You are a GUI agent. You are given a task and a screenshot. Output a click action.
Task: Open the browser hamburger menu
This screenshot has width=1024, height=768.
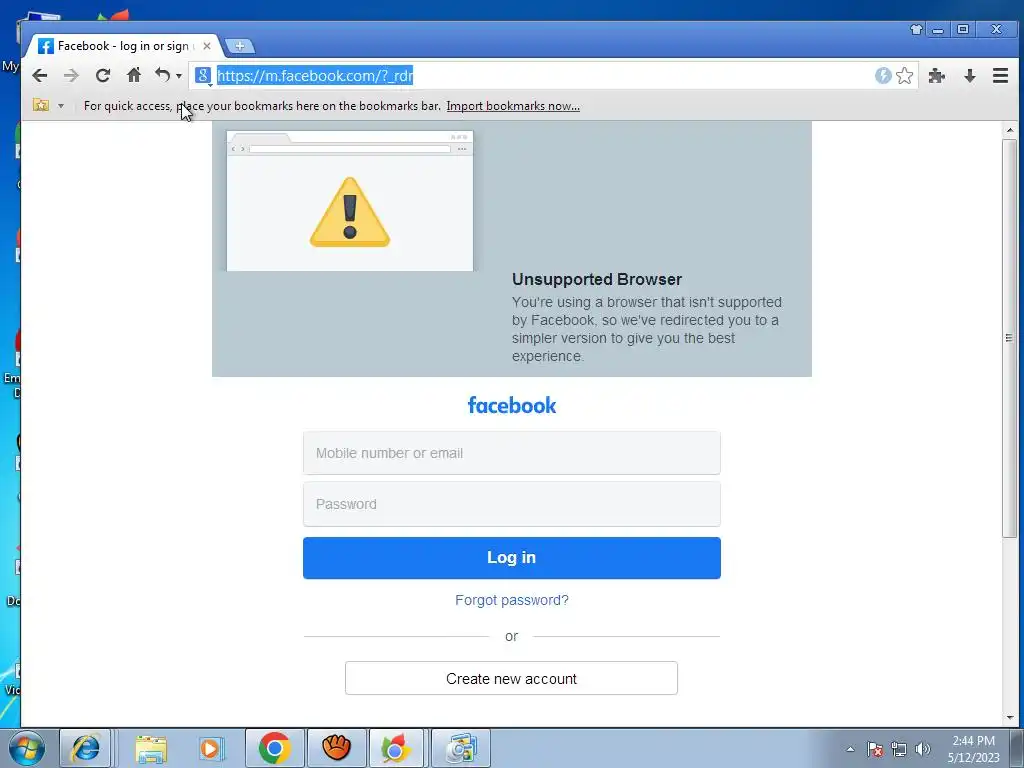(1000, 76)
